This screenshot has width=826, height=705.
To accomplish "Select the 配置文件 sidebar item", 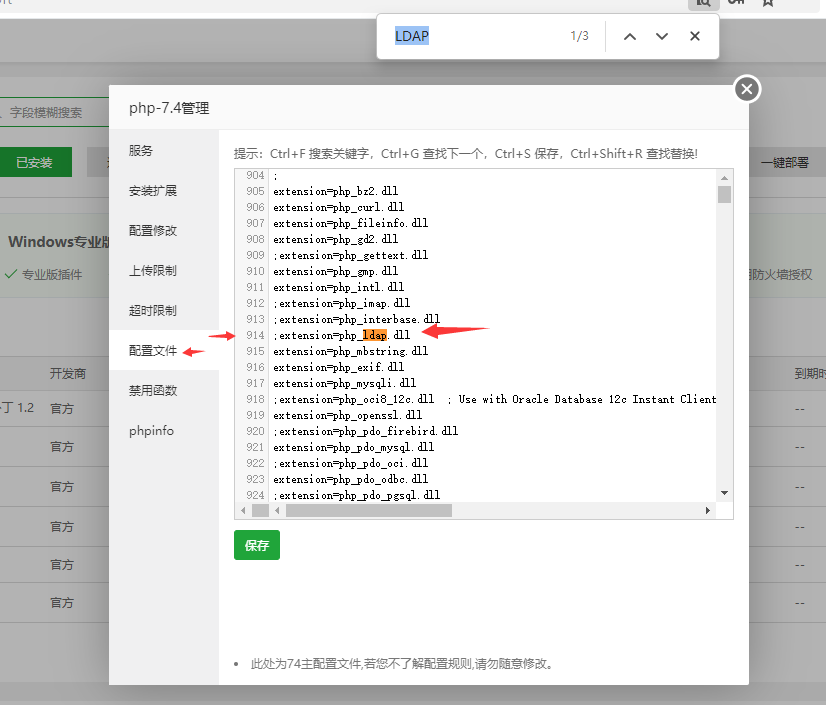I will pos(153,351).
